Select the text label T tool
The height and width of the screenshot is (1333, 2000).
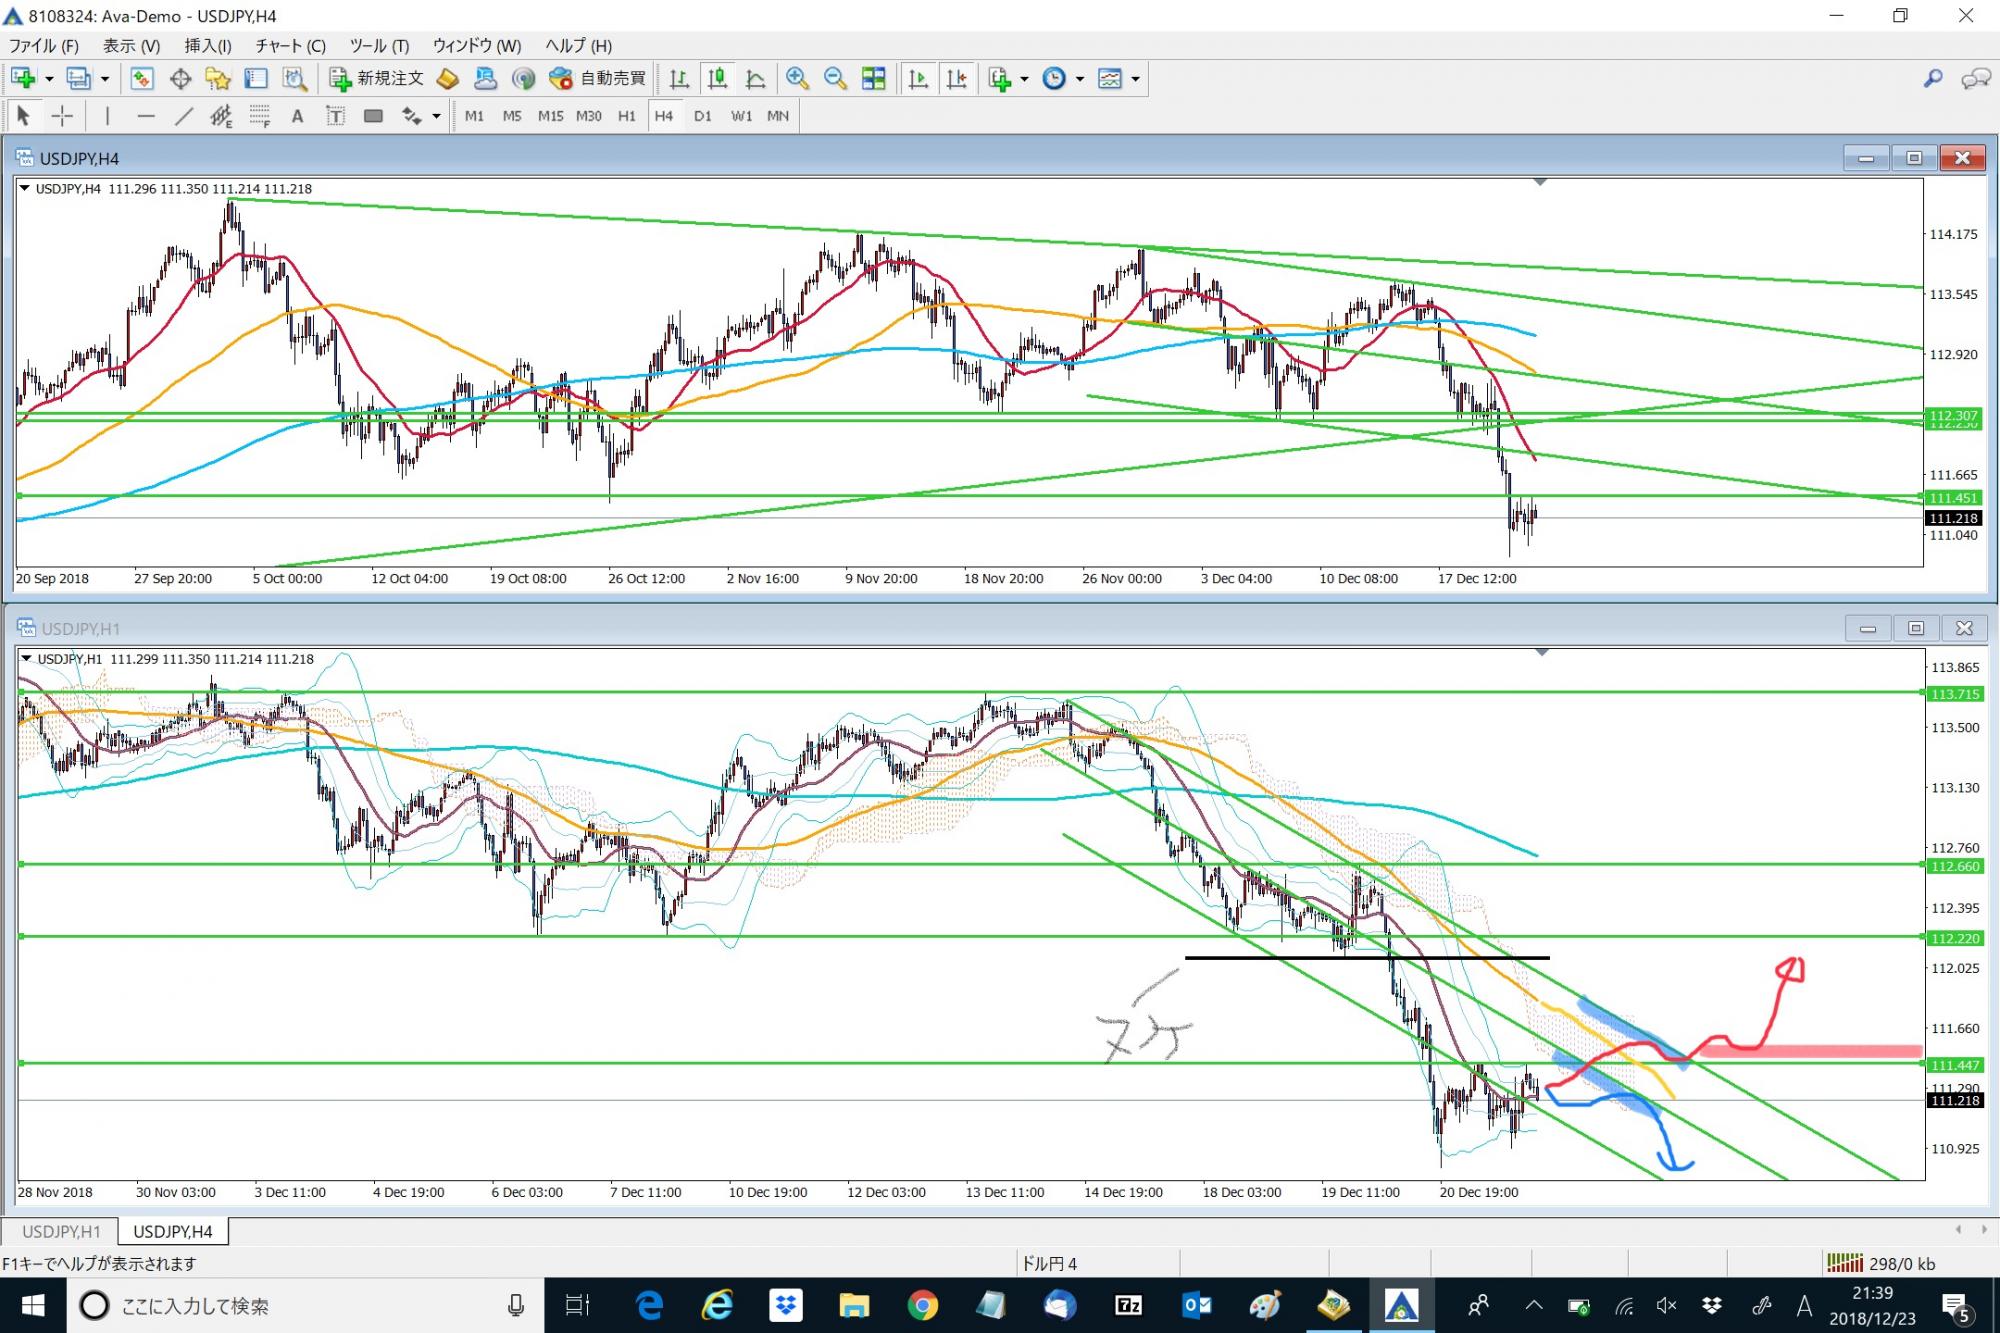tap(335, 116)
